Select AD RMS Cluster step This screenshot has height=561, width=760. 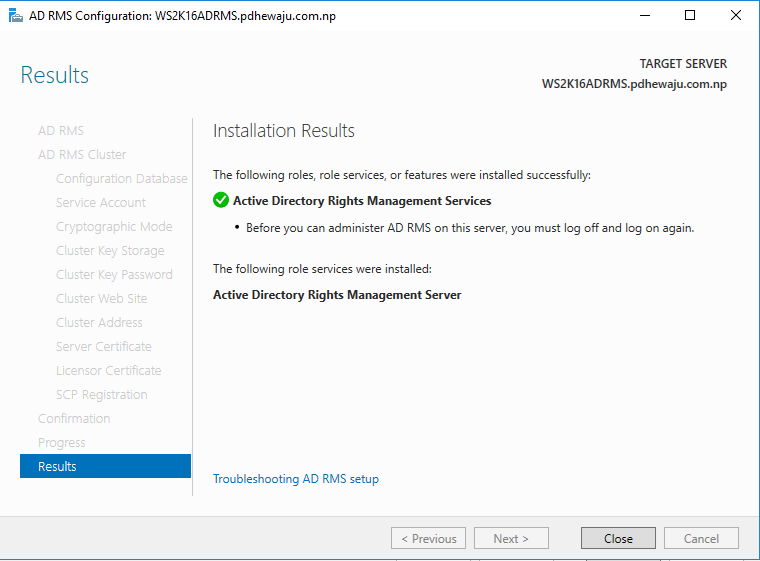pyautogui.click(x=82, y=155)
